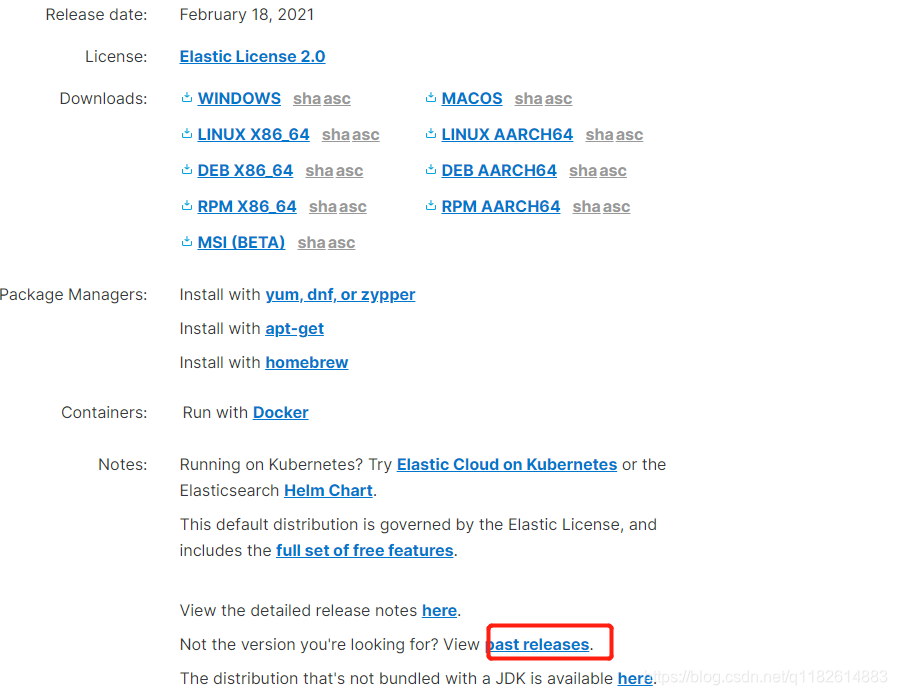Screen dimensions: 897x695
Task: Download the DEB AARCH64 package
Action: click(499, 170)
